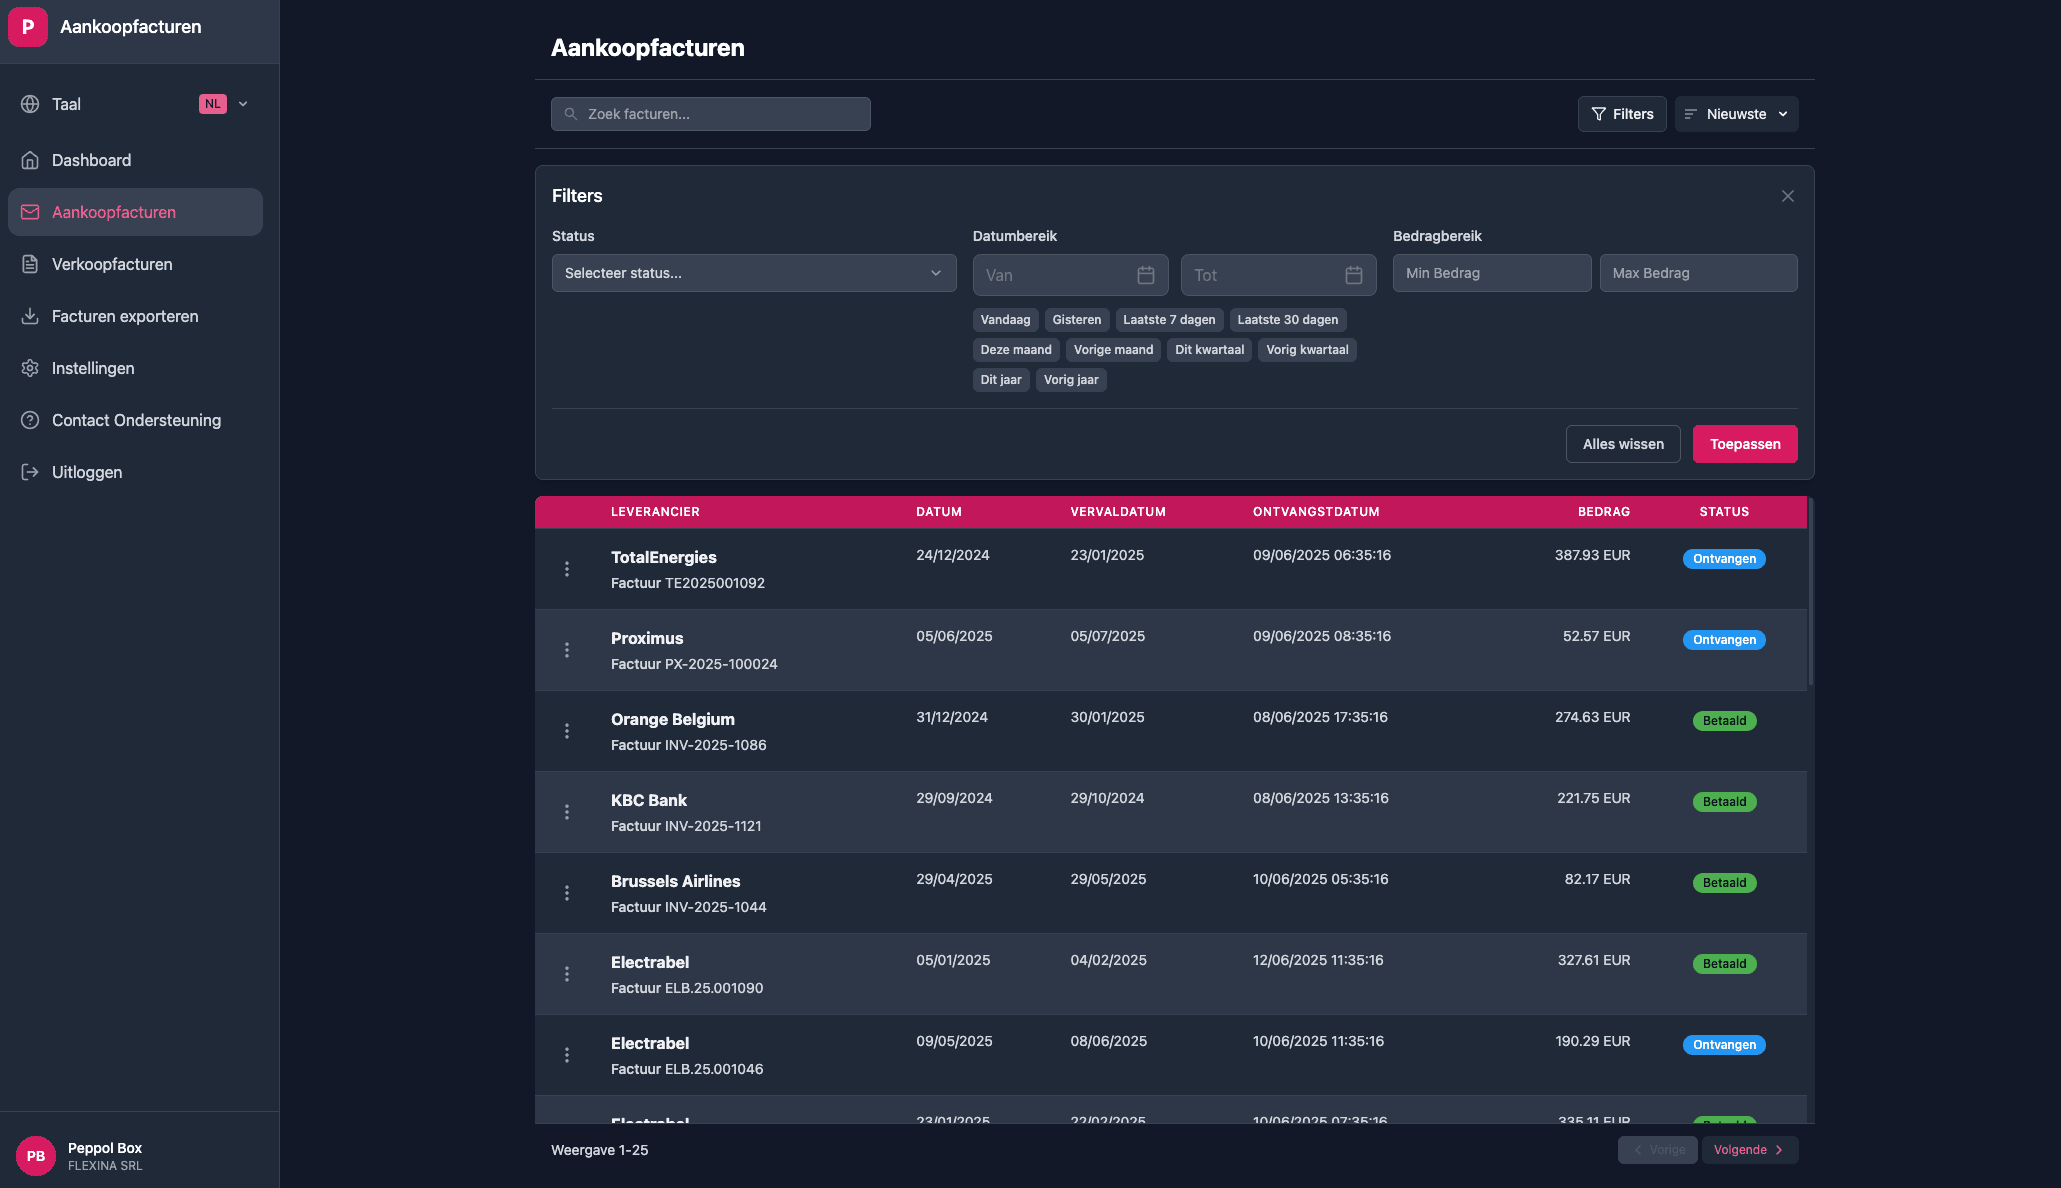2061x1188 pixels.
Task: Click the Brussels Airlines supplier name
Action: pos(675,881)
